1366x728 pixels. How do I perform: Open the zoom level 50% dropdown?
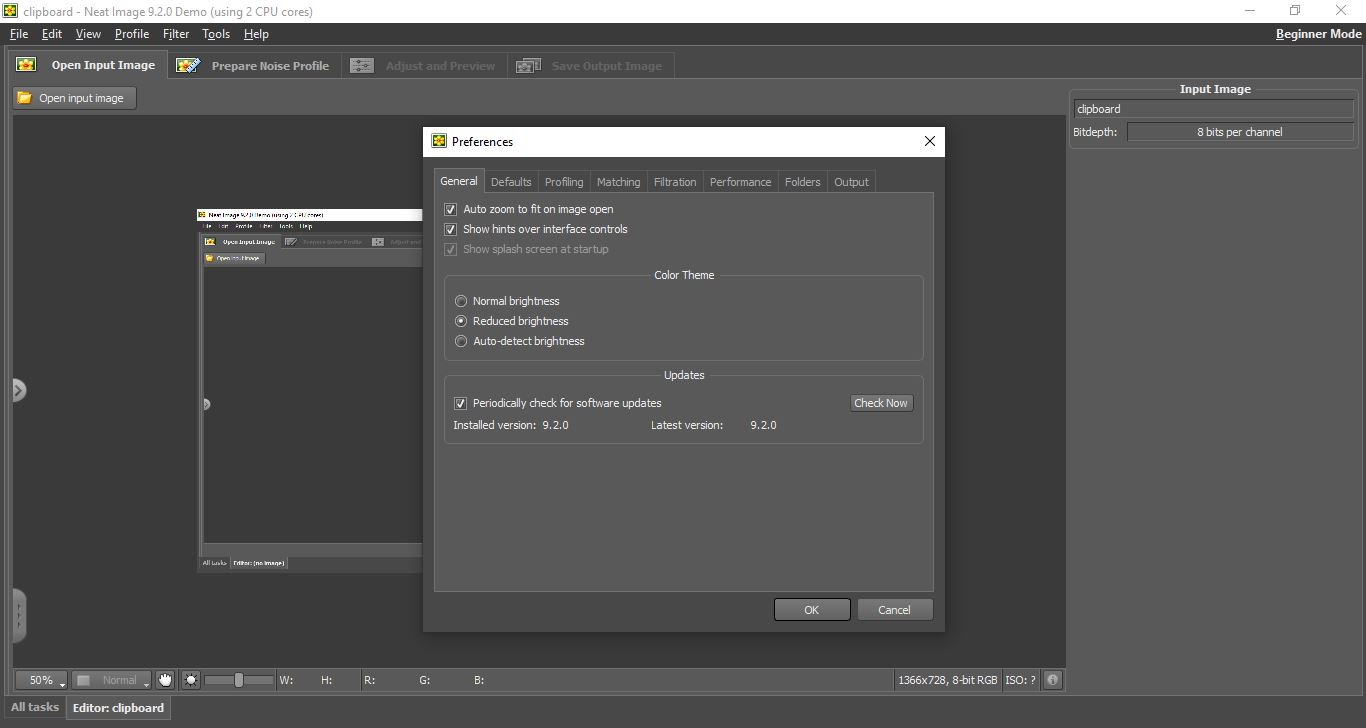[41, 680]
